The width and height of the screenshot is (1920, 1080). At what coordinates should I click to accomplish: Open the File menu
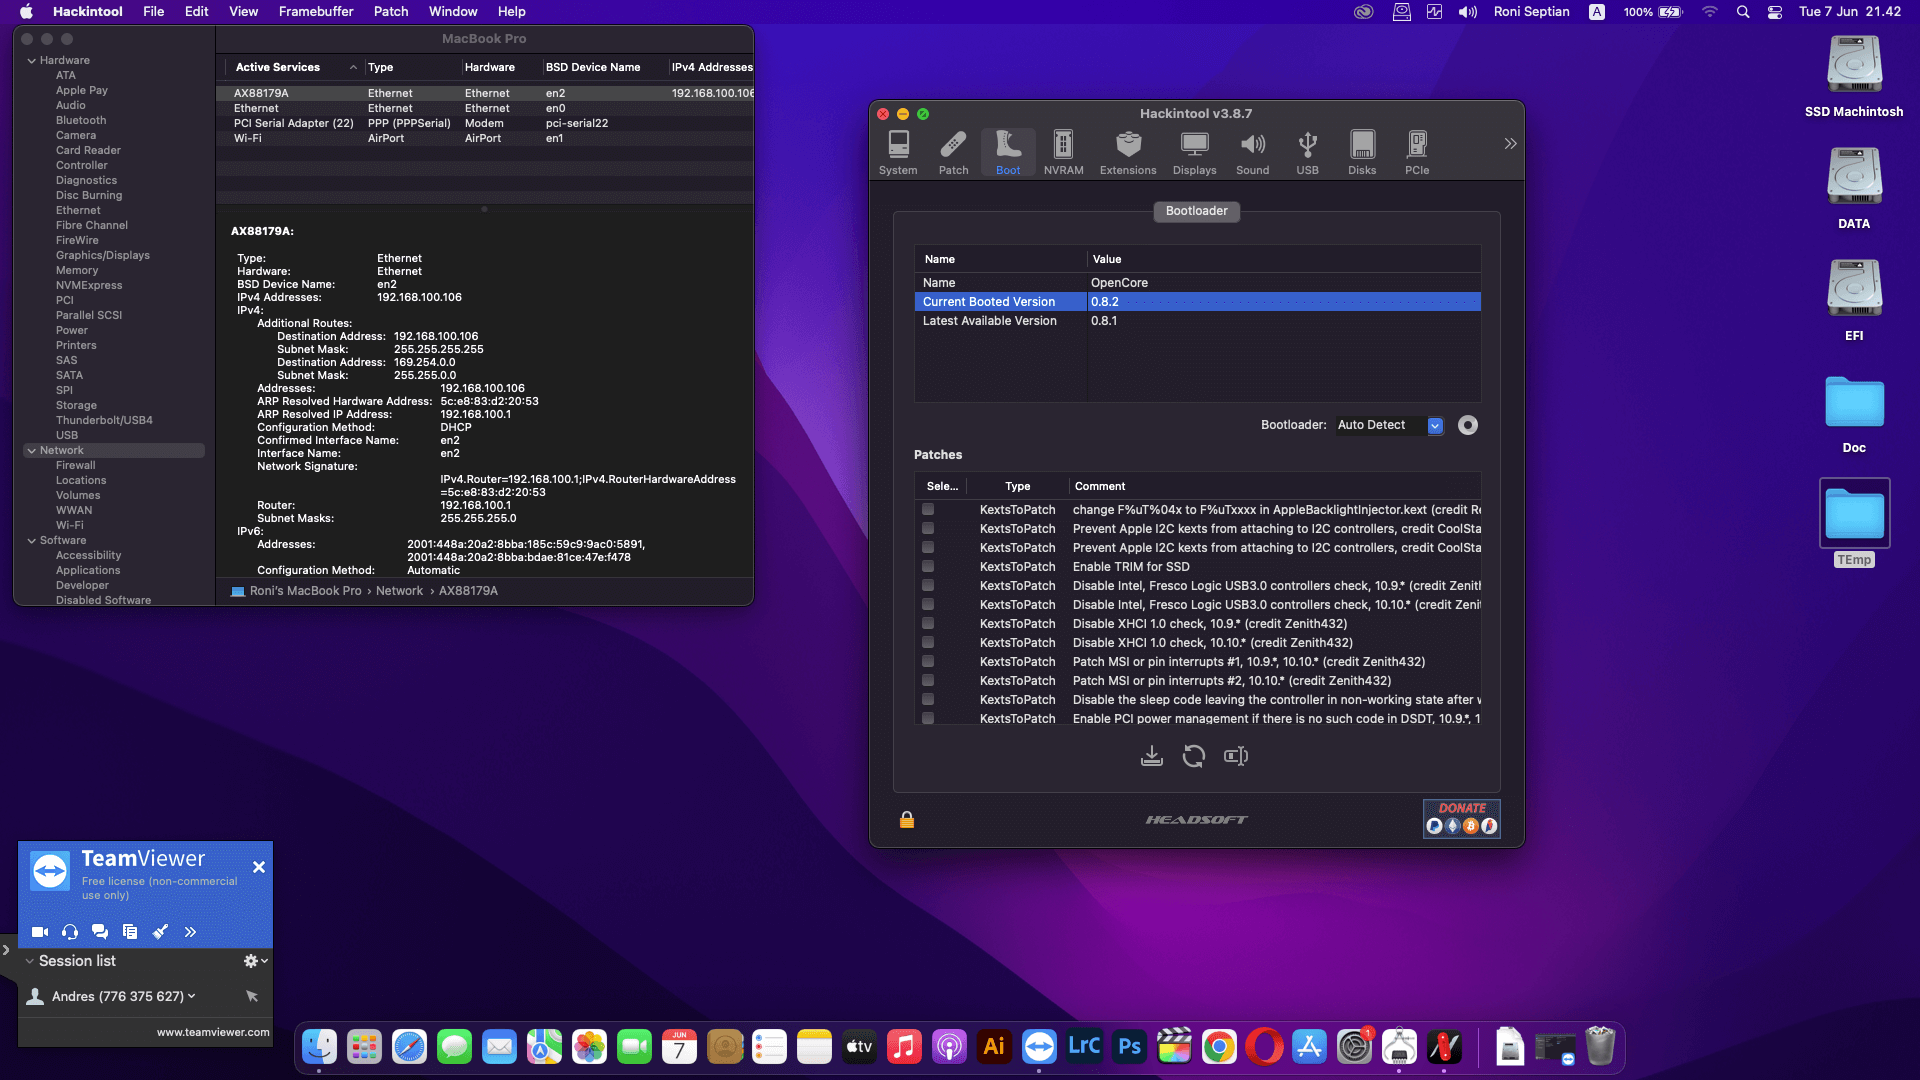tap(153, 12)
